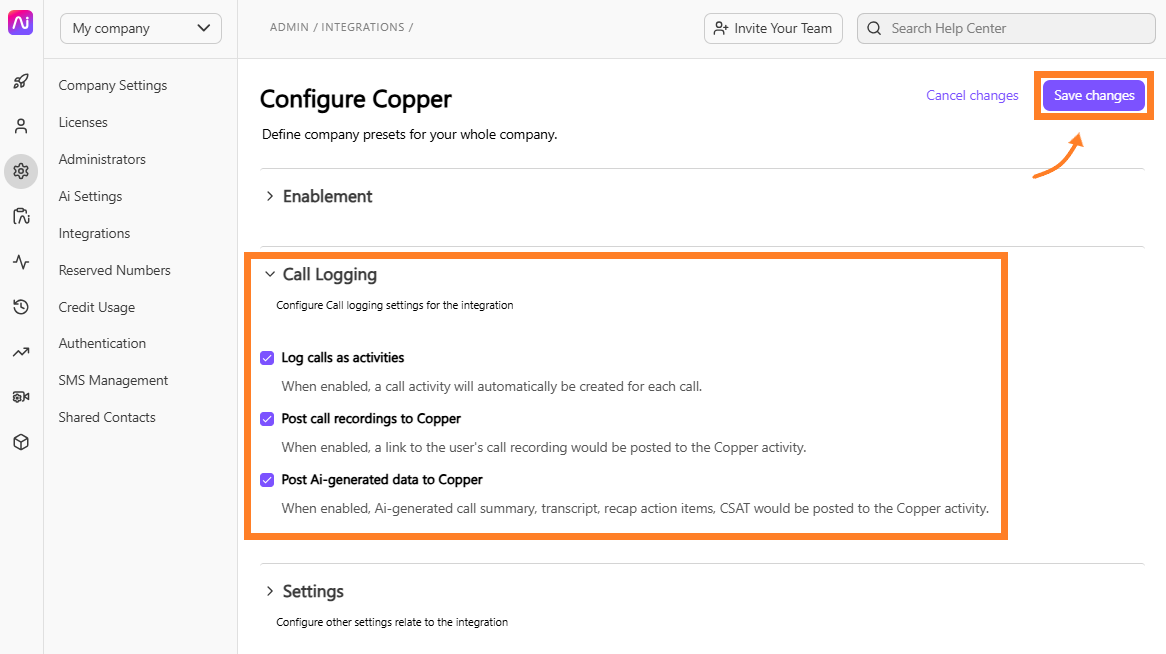
Task: Open the trending analytics arrow icon
Action: [x=21, y=352]
